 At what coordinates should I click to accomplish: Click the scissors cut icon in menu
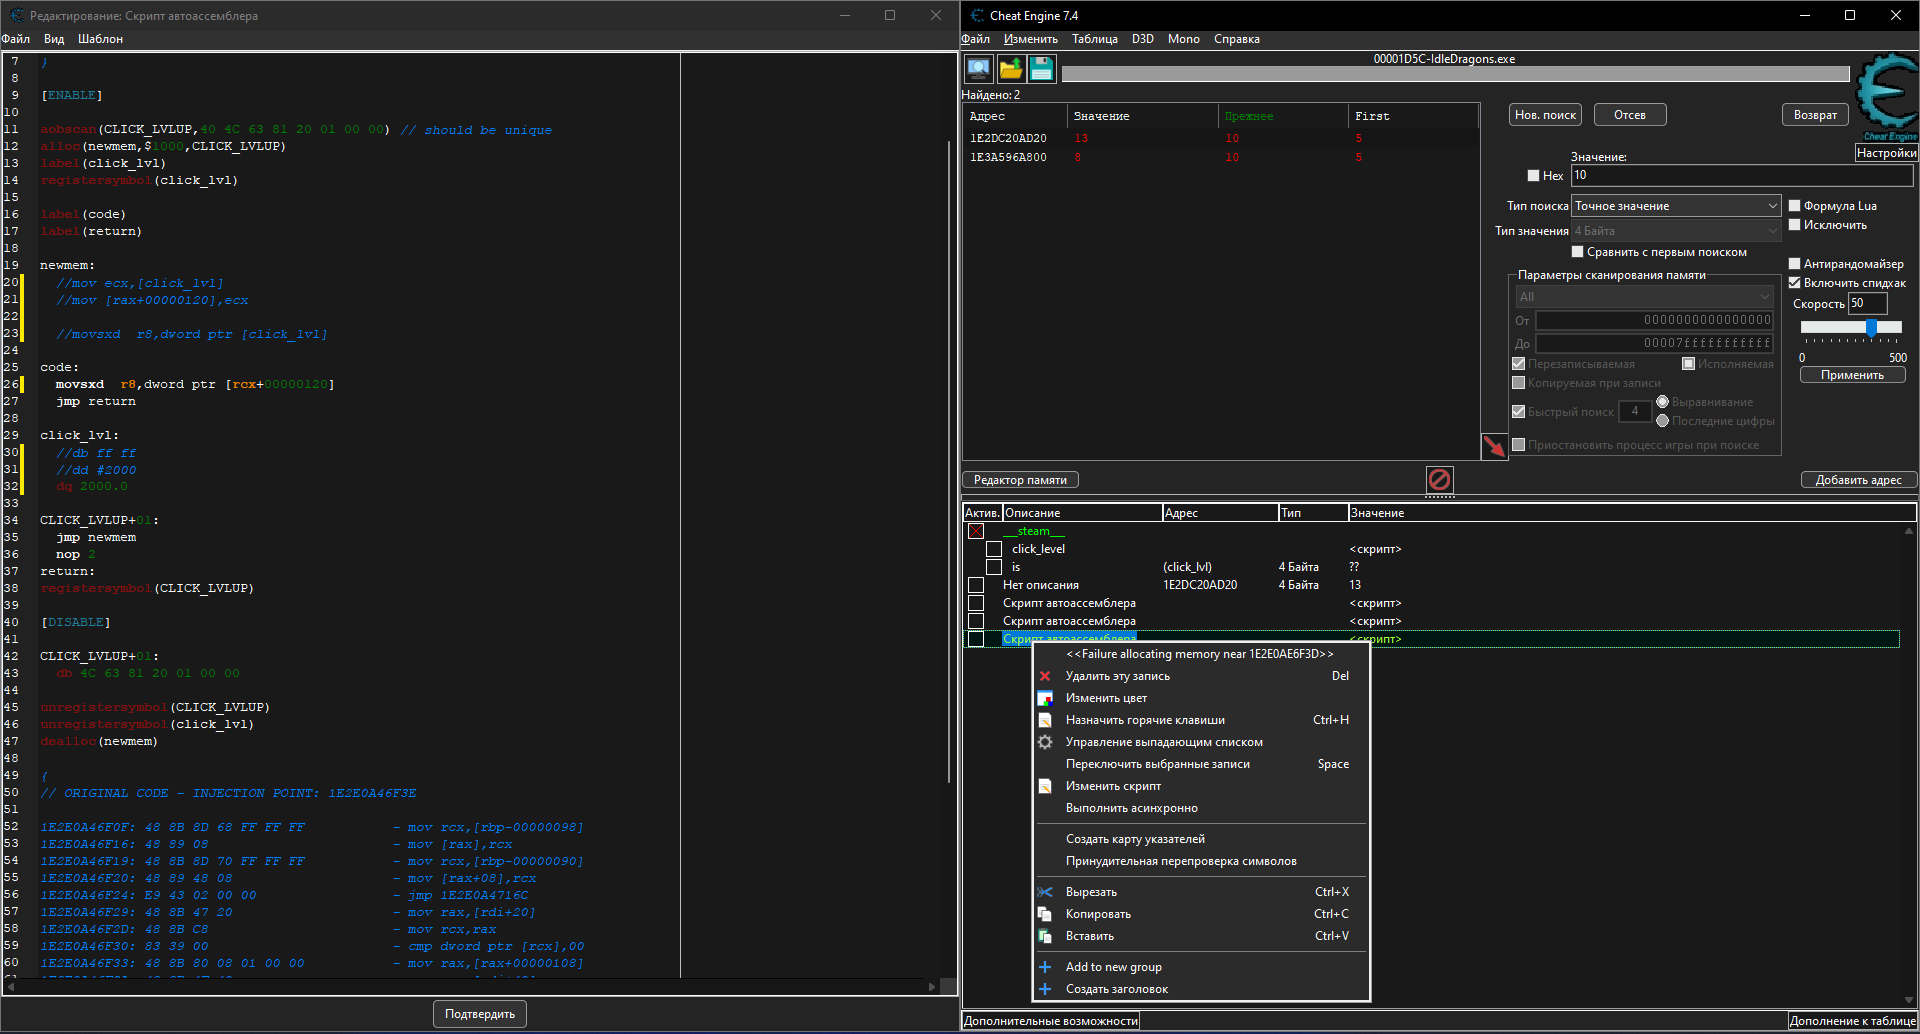(1045, 893)
